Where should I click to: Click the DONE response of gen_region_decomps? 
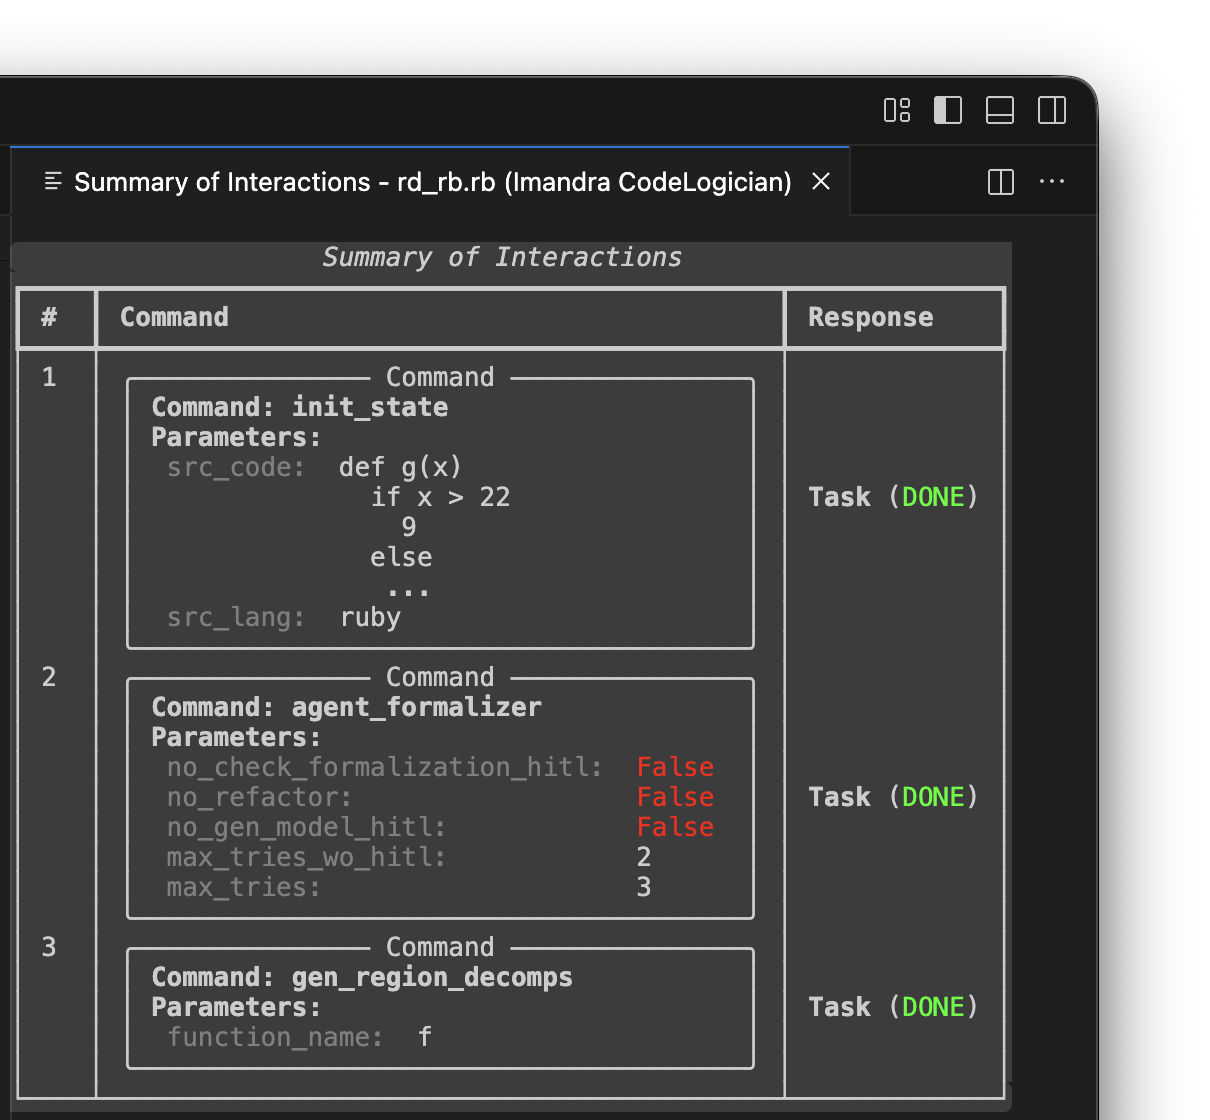tap(933, 1007)
